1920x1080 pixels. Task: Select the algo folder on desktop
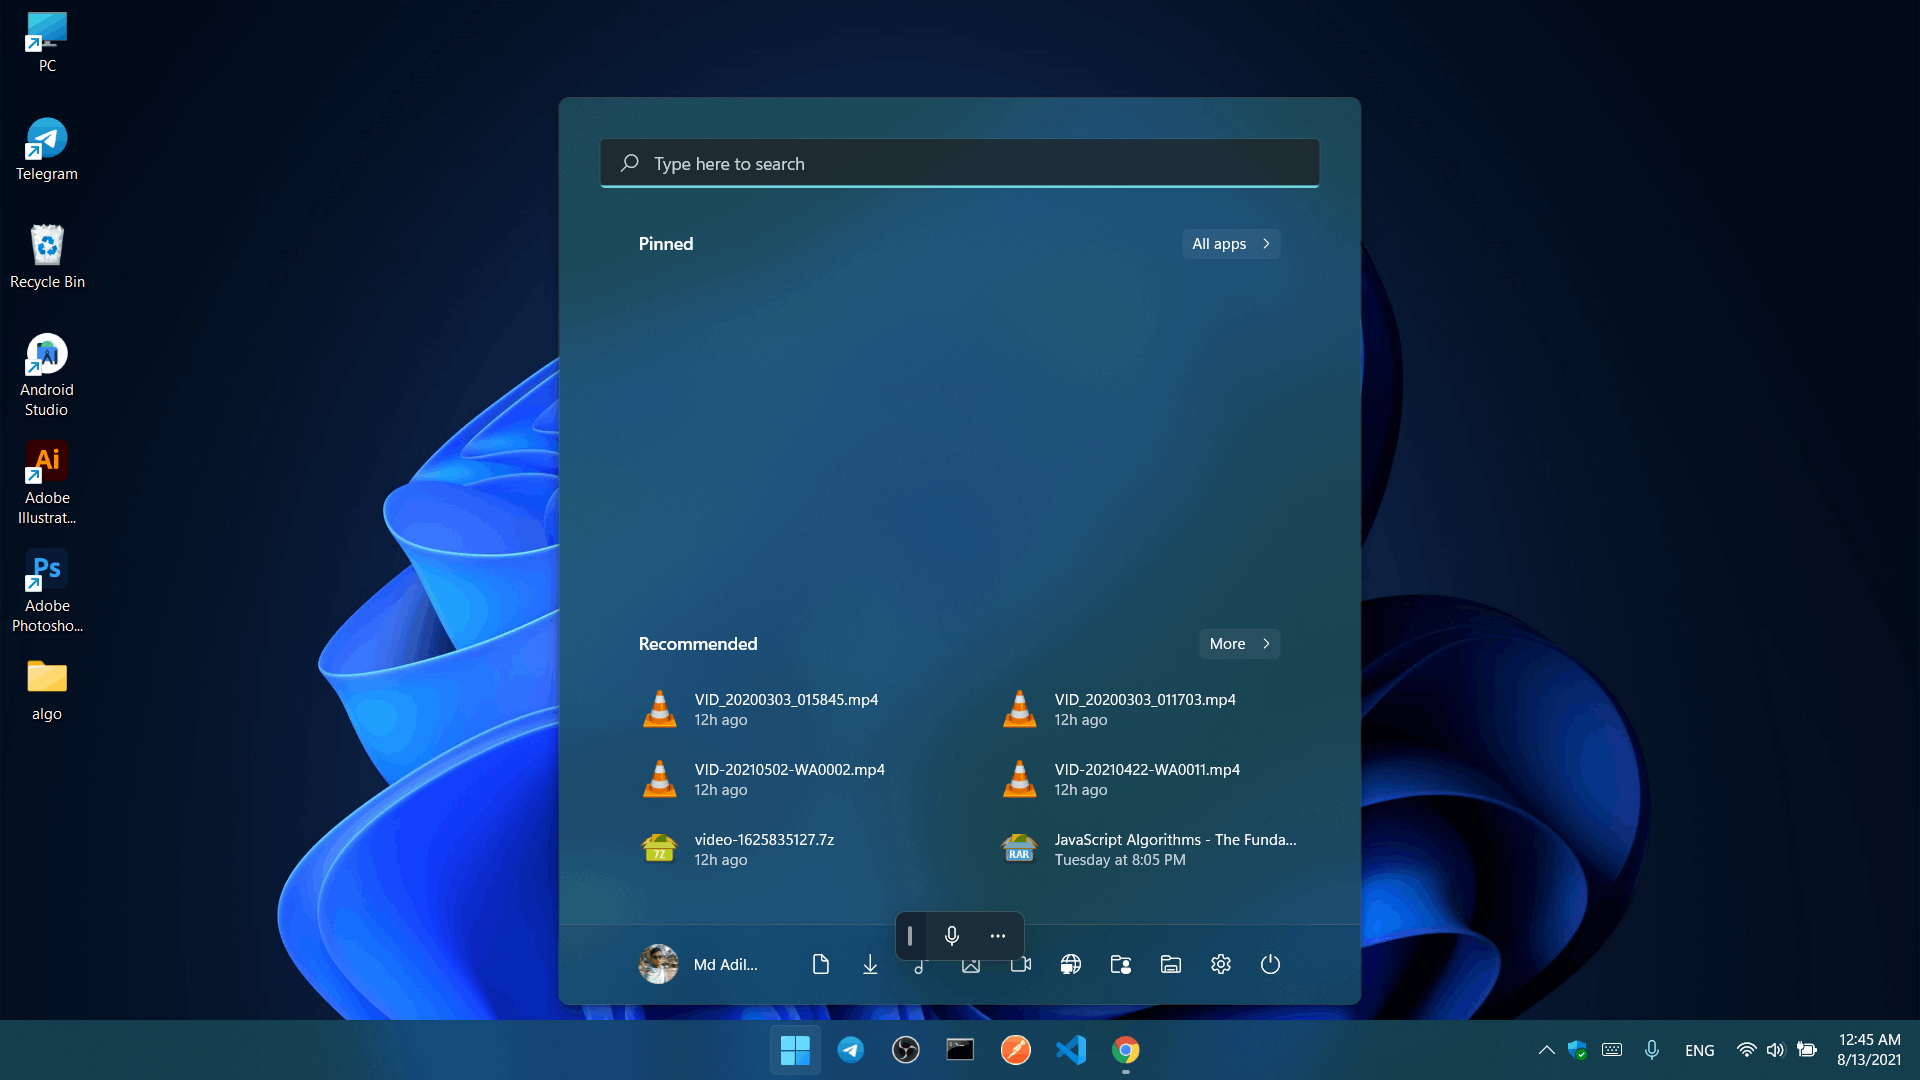click(47, 690)
